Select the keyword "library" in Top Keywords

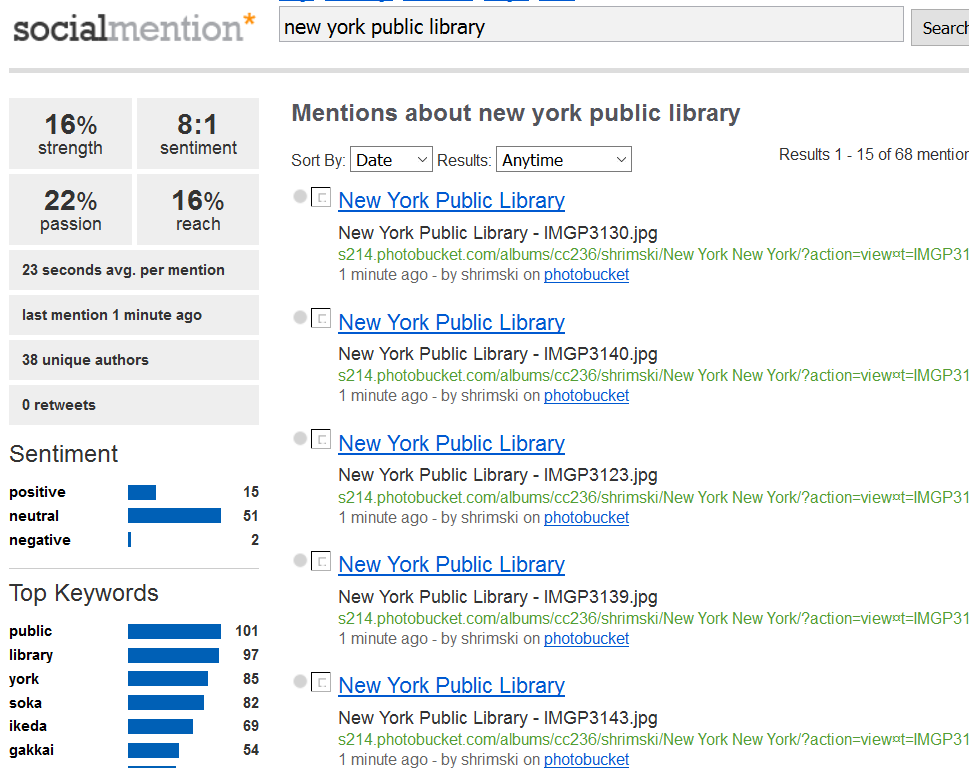coord(31,655)
